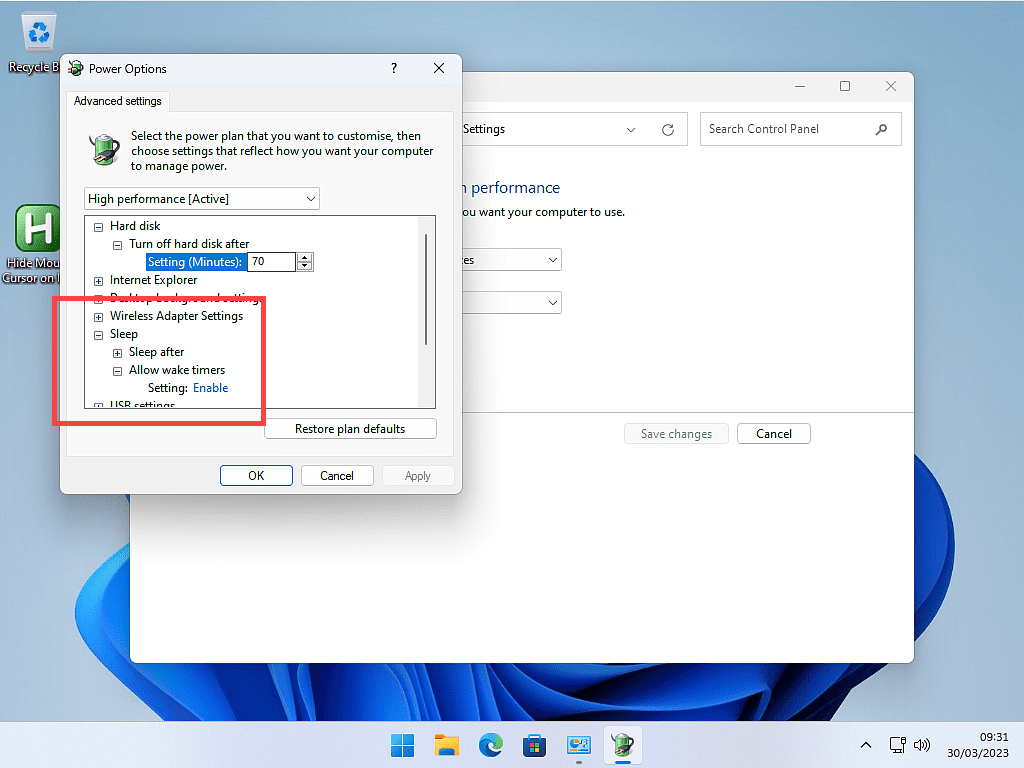Click the refresh icon in Control Panel
This screenshot has width=1024, height=768.
[x=668, y=130]
